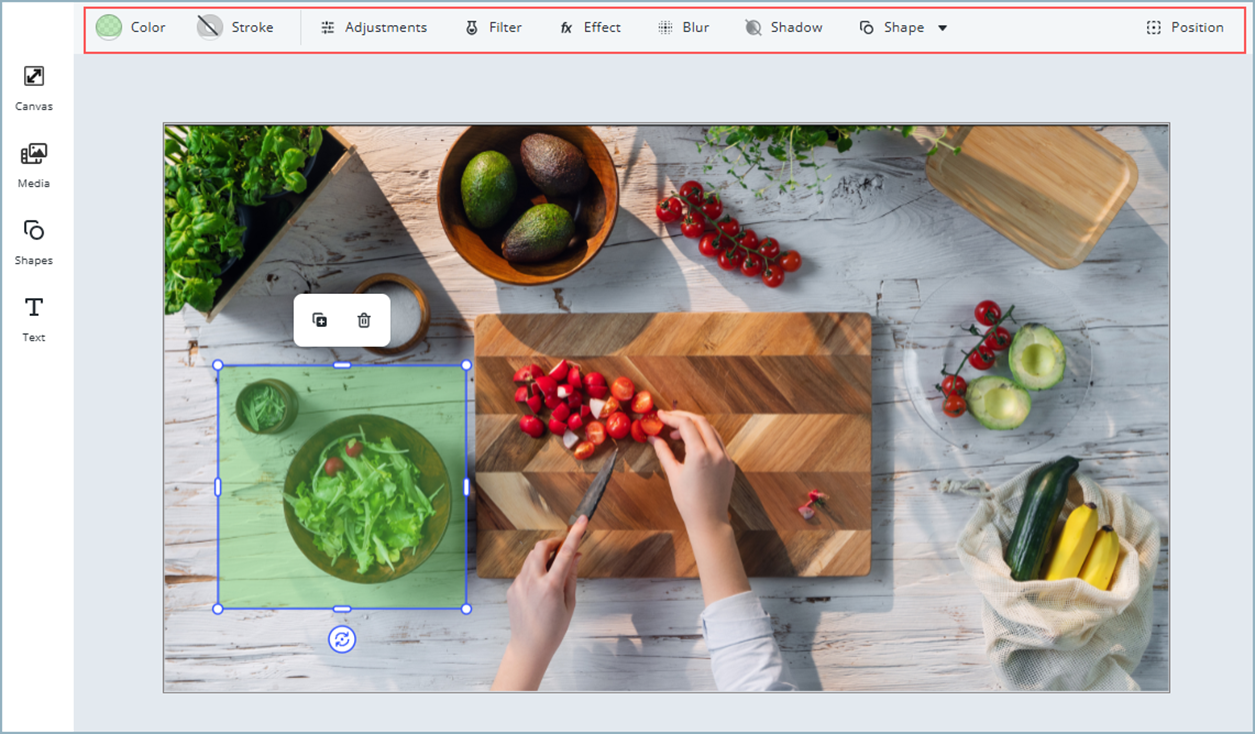Click the Shape label in toolbar
This screenshot has height=734, width=1255.
click(x=902, y=28)
